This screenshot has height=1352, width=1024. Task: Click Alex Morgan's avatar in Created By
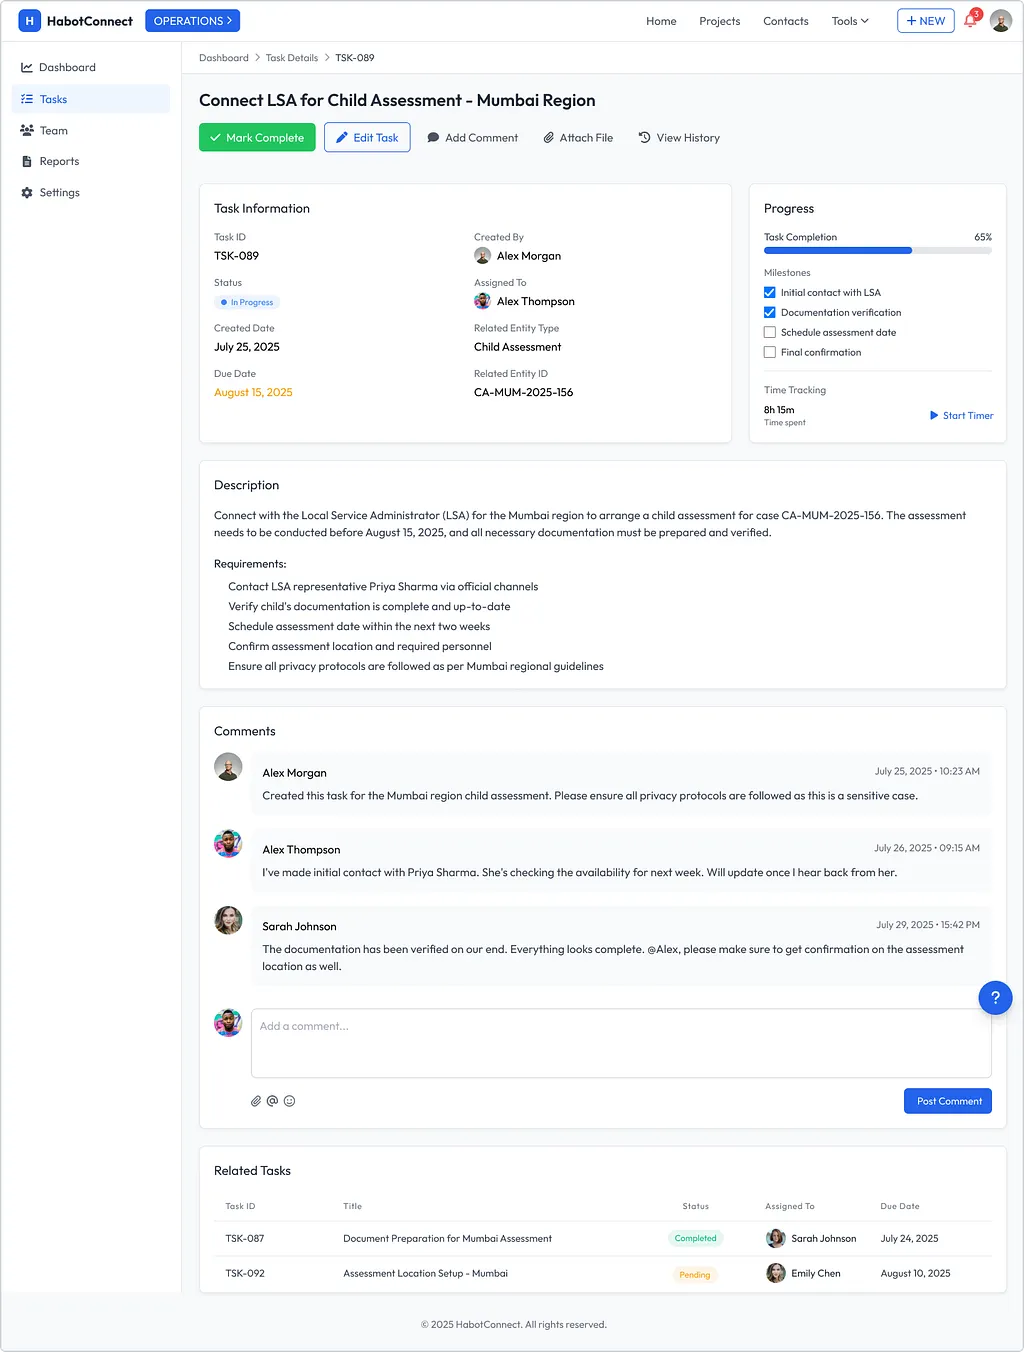482,256
